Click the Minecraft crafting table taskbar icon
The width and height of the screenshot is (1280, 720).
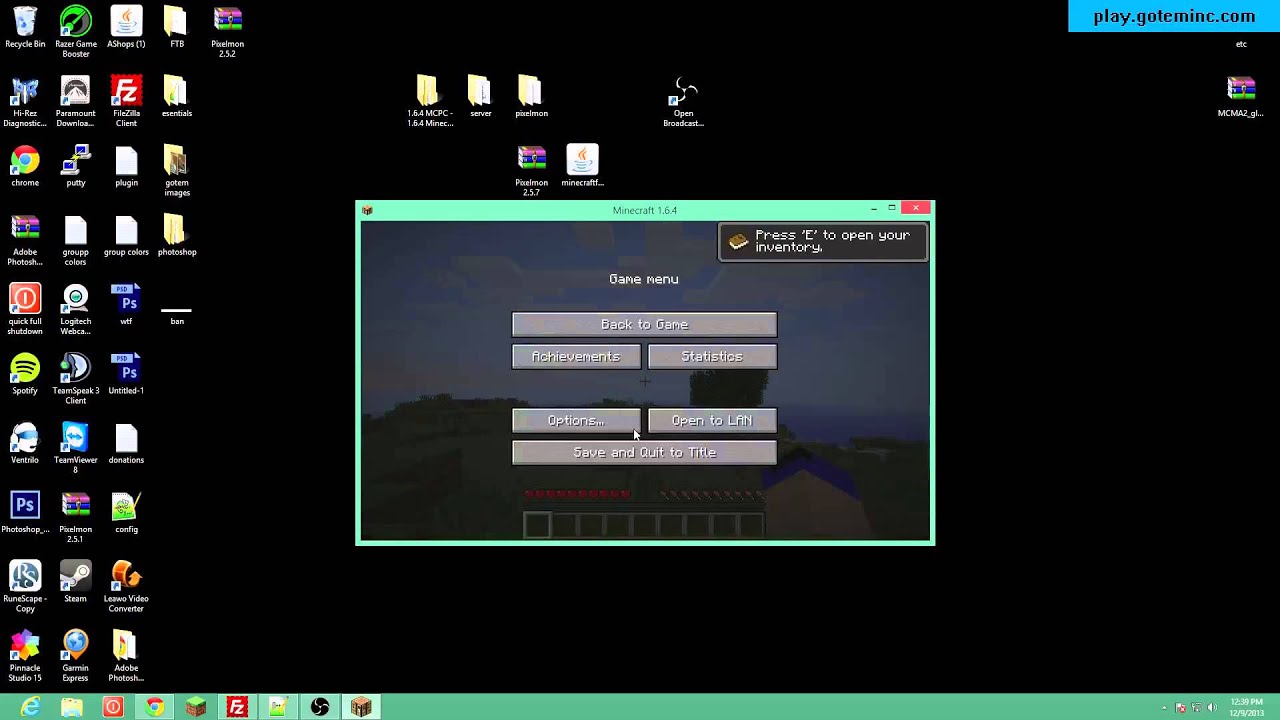coord(361,707)
